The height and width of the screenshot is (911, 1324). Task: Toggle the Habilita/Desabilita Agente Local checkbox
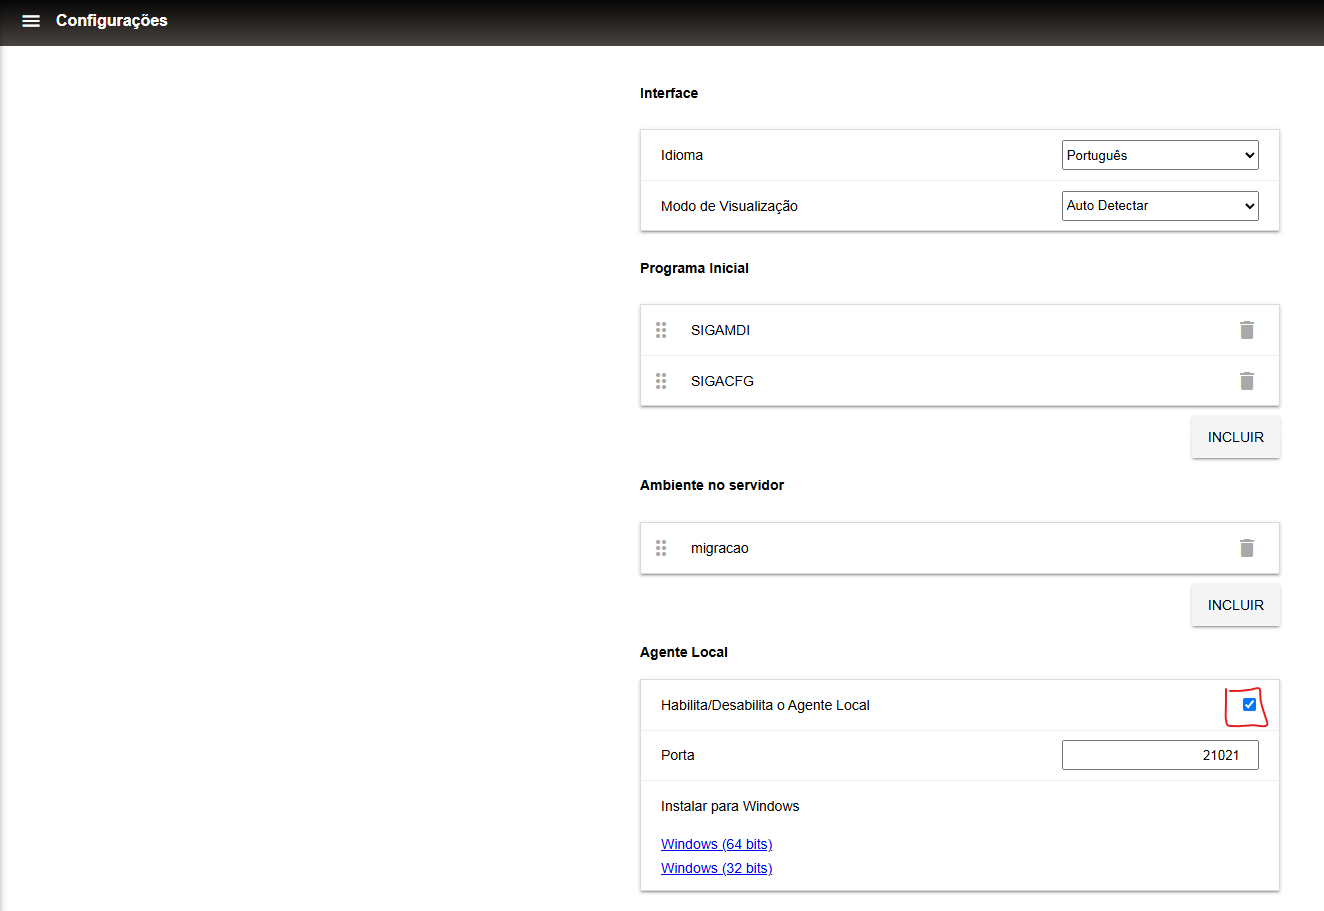(1249, 705)
